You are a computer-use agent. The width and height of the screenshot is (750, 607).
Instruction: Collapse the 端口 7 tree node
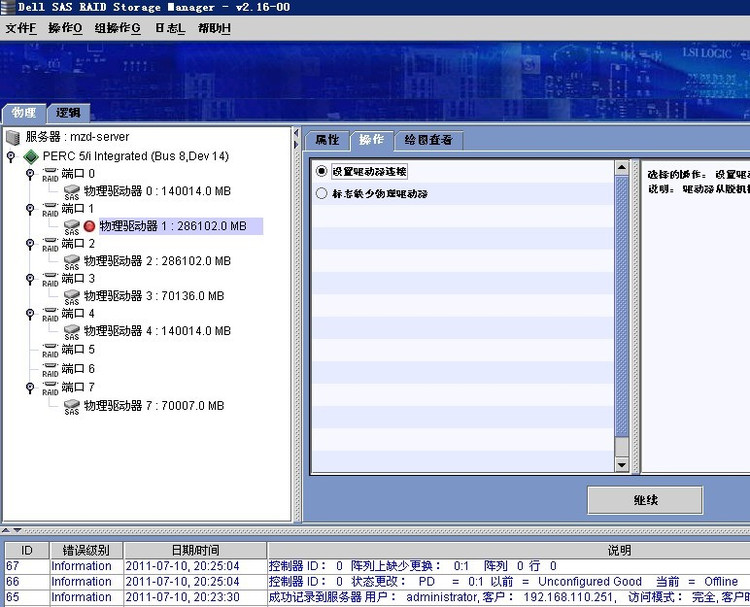pyautogui.click(x=30, y=388)
